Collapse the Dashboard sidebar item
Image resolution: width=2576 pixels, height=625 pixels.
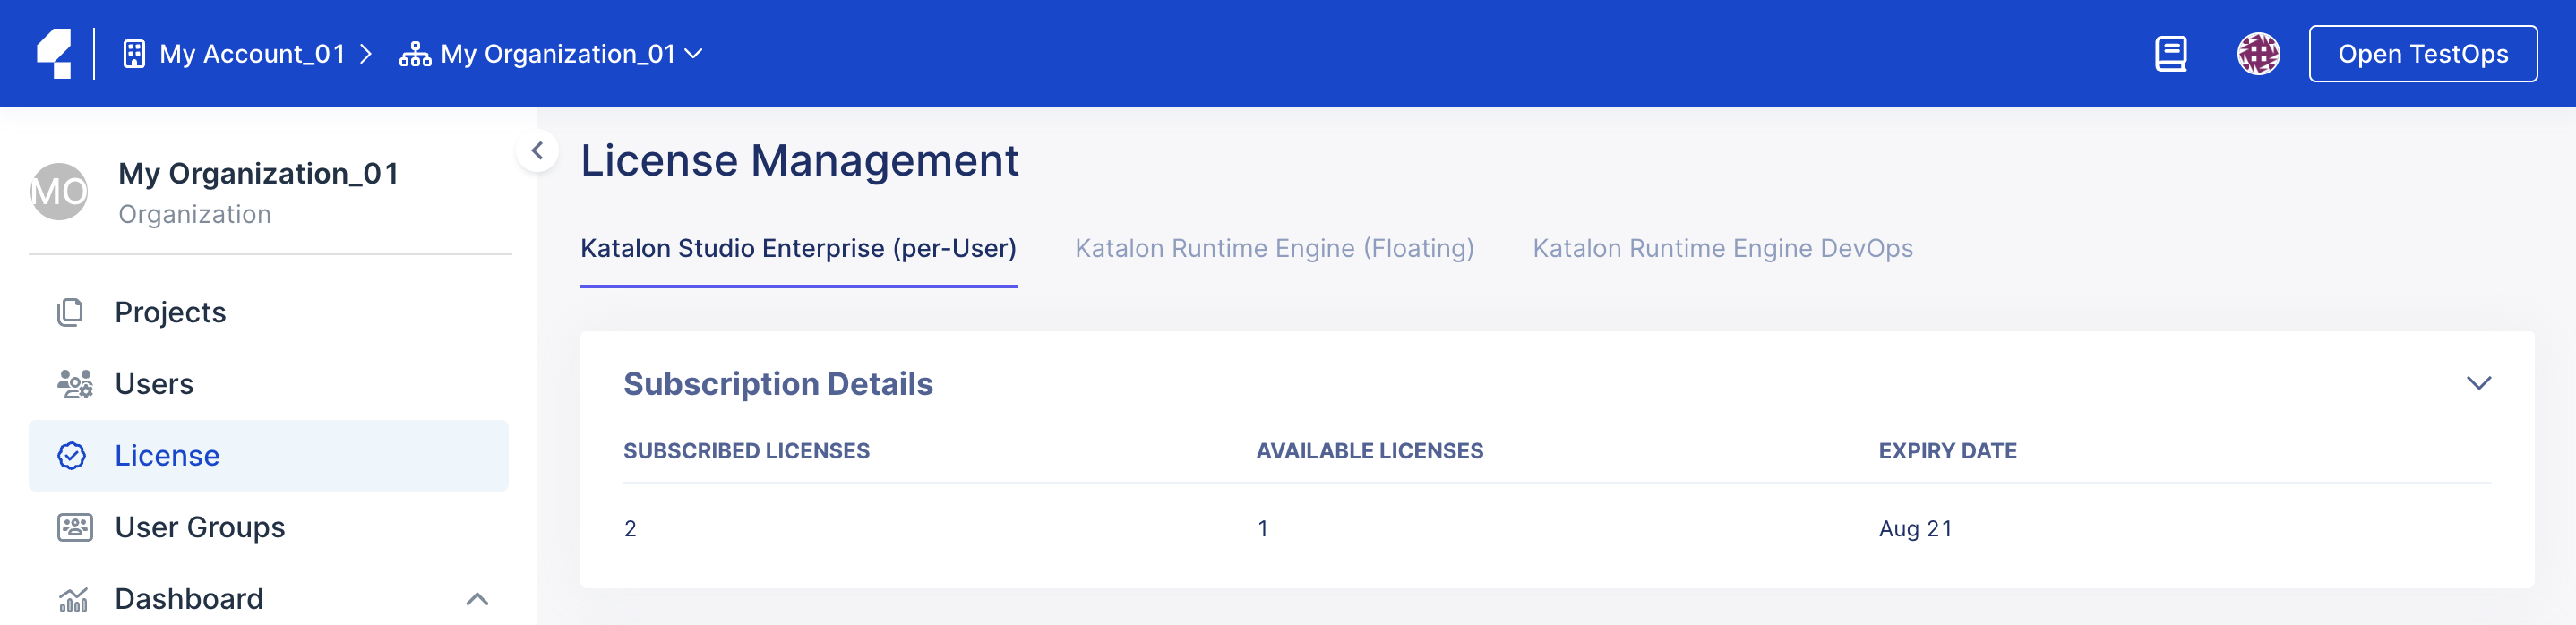(x=478, y=598)
